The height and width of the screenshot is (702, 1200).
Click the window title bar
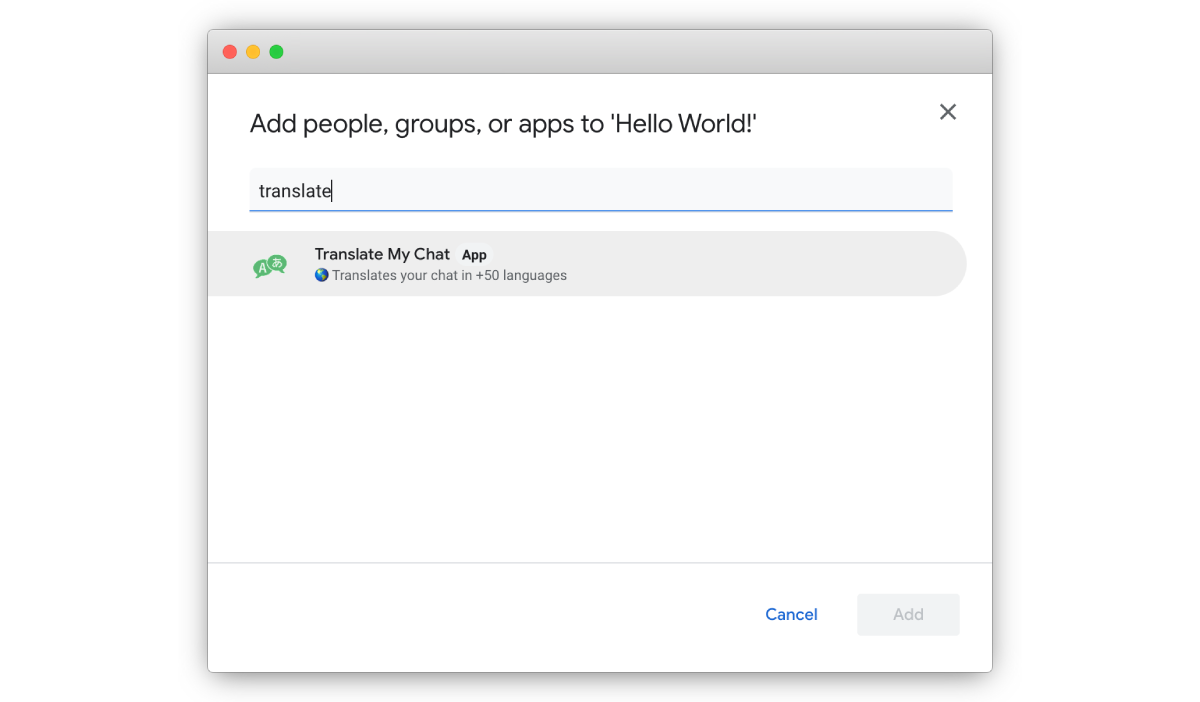click(600, 52)
